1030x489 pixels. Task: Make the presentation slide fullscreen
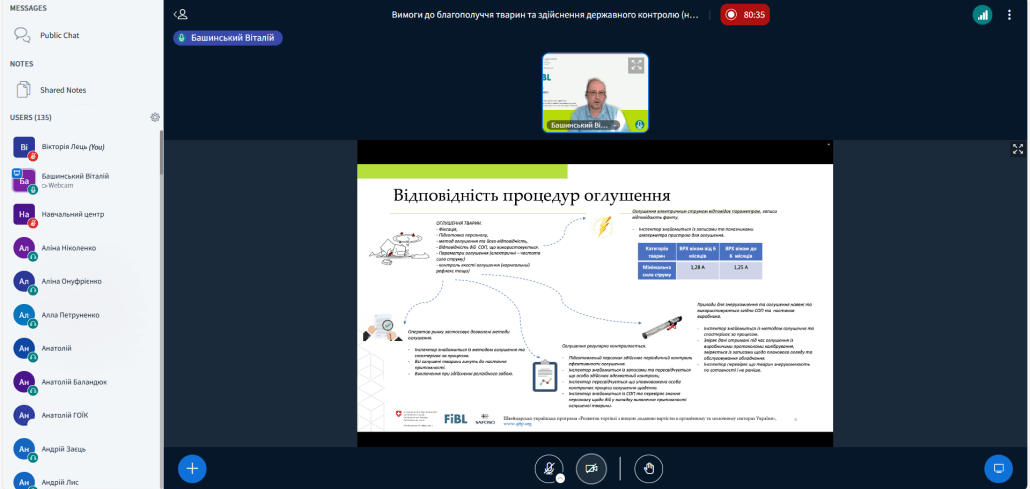pos(1018,149)
